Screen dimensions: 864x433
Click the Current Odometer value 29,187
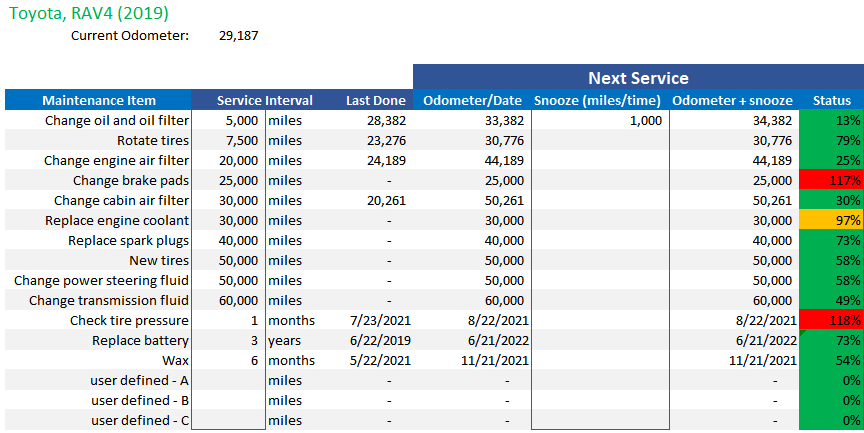click(238, 36)
